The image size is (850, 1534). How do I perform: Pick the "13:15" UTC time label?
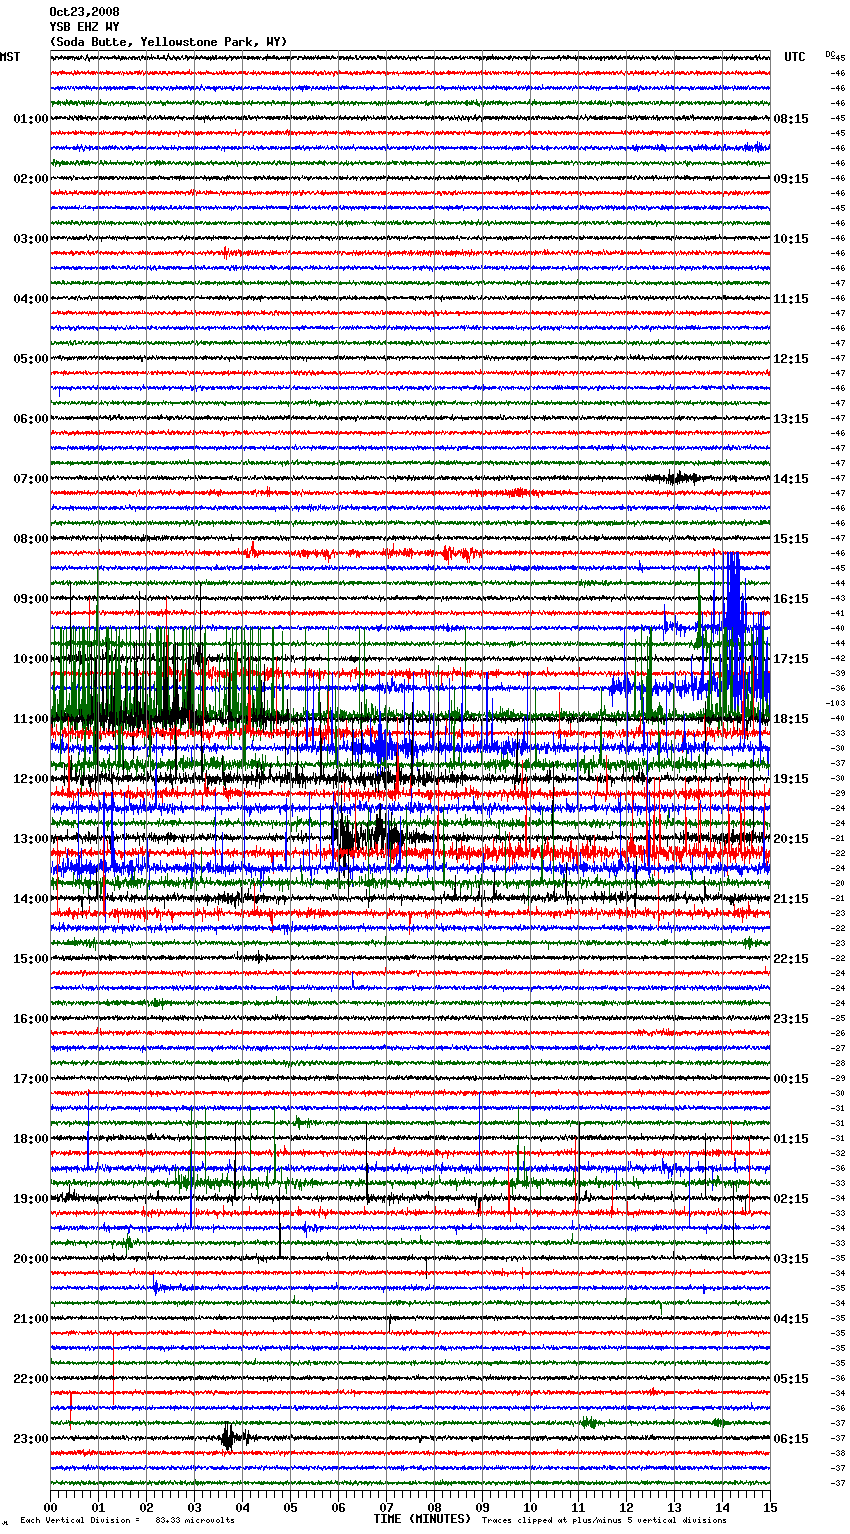pyautogui.click(x=791, y=419)
